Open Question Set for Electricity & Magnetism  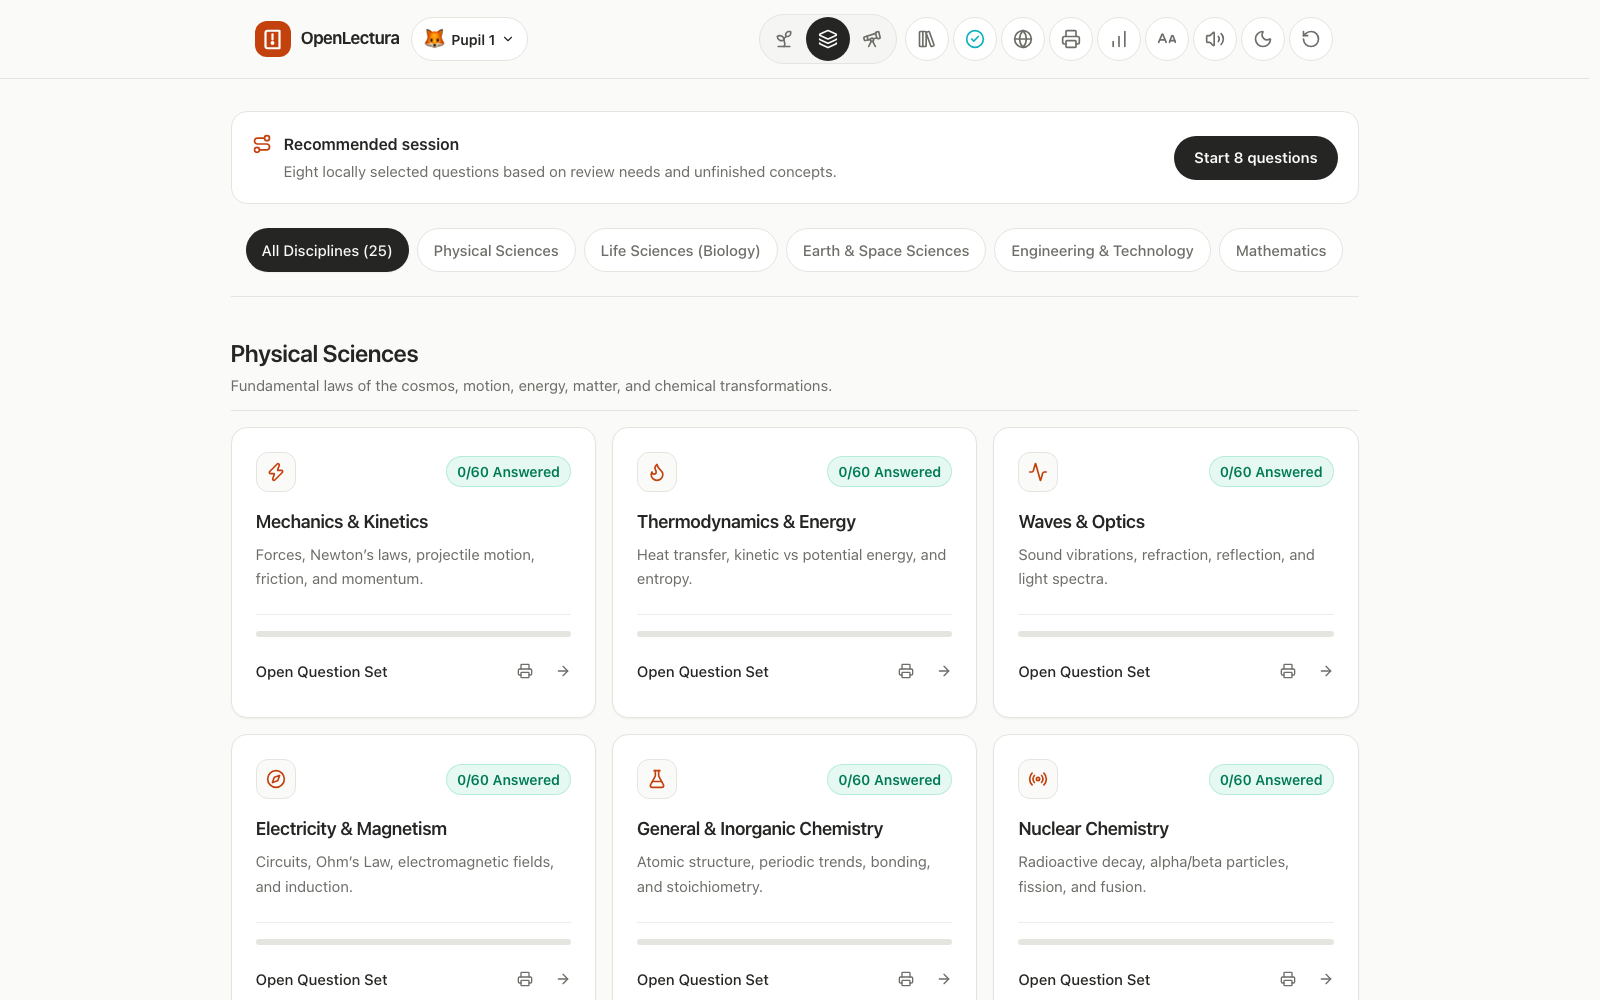[x=322, y=980]
